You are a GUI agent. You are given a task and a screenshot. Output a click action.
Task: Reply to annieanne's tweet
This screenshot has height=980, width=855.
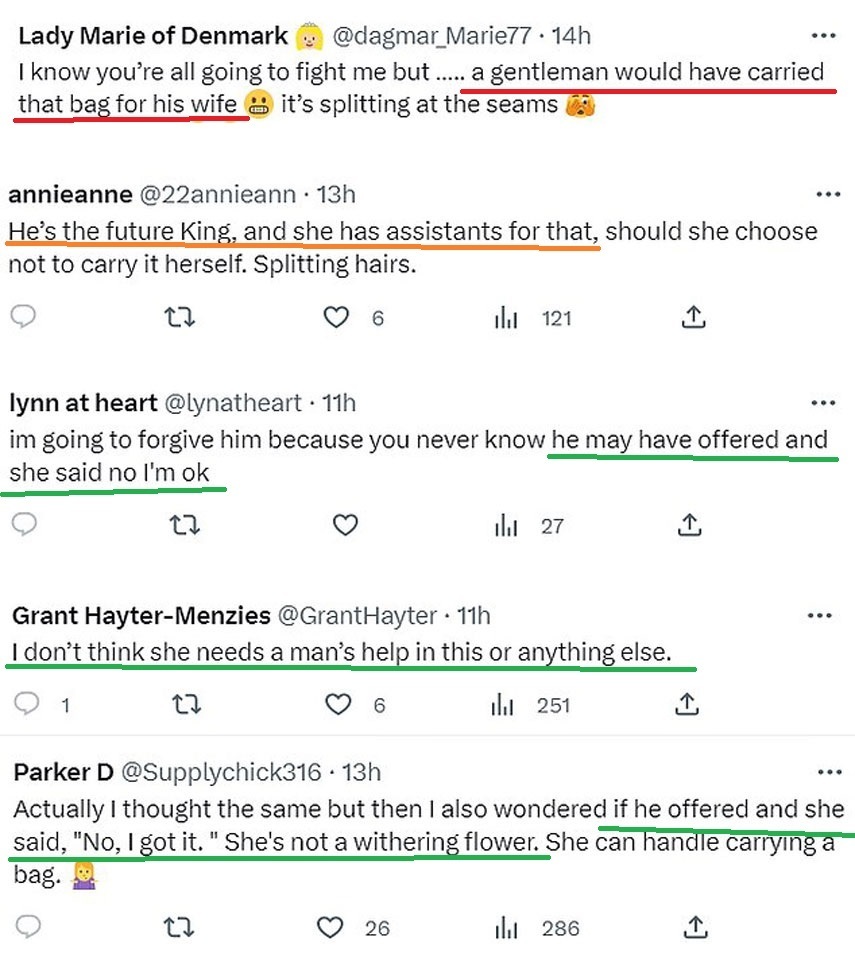(24, 317)
